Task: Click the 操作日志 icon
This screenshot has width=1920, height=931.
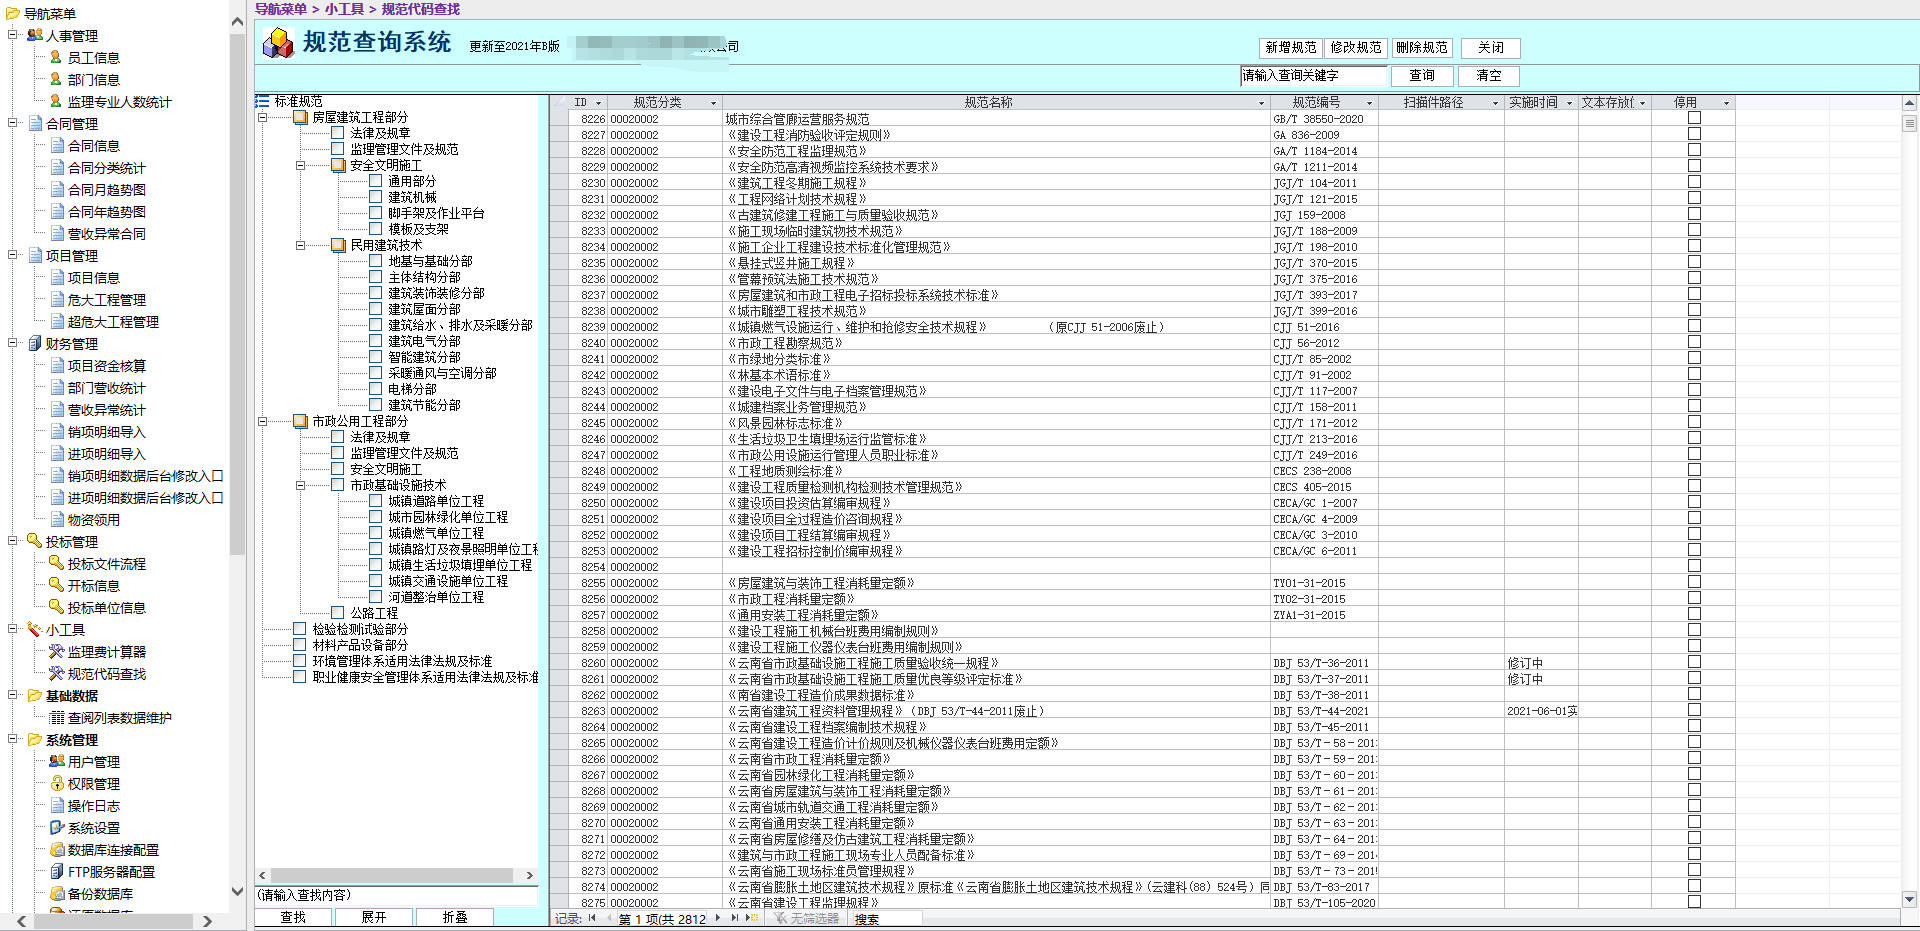Action: pos(57,805)
